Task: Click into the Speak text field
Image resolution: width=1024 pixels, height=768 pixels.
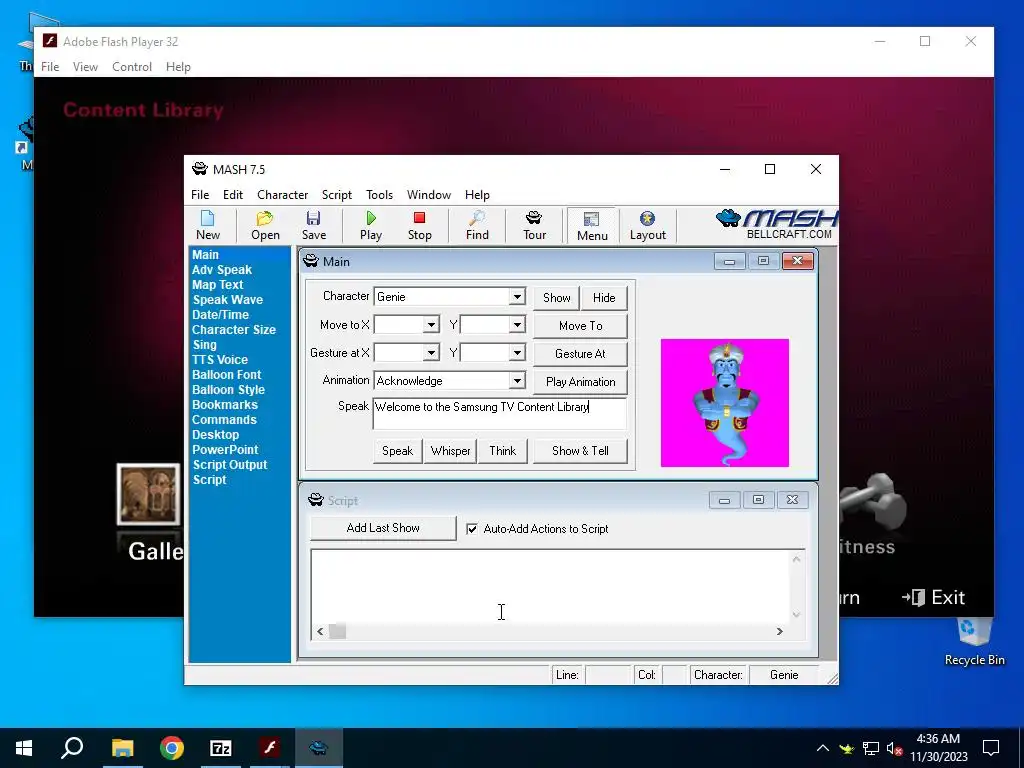Action: click(x=500, y=413)
